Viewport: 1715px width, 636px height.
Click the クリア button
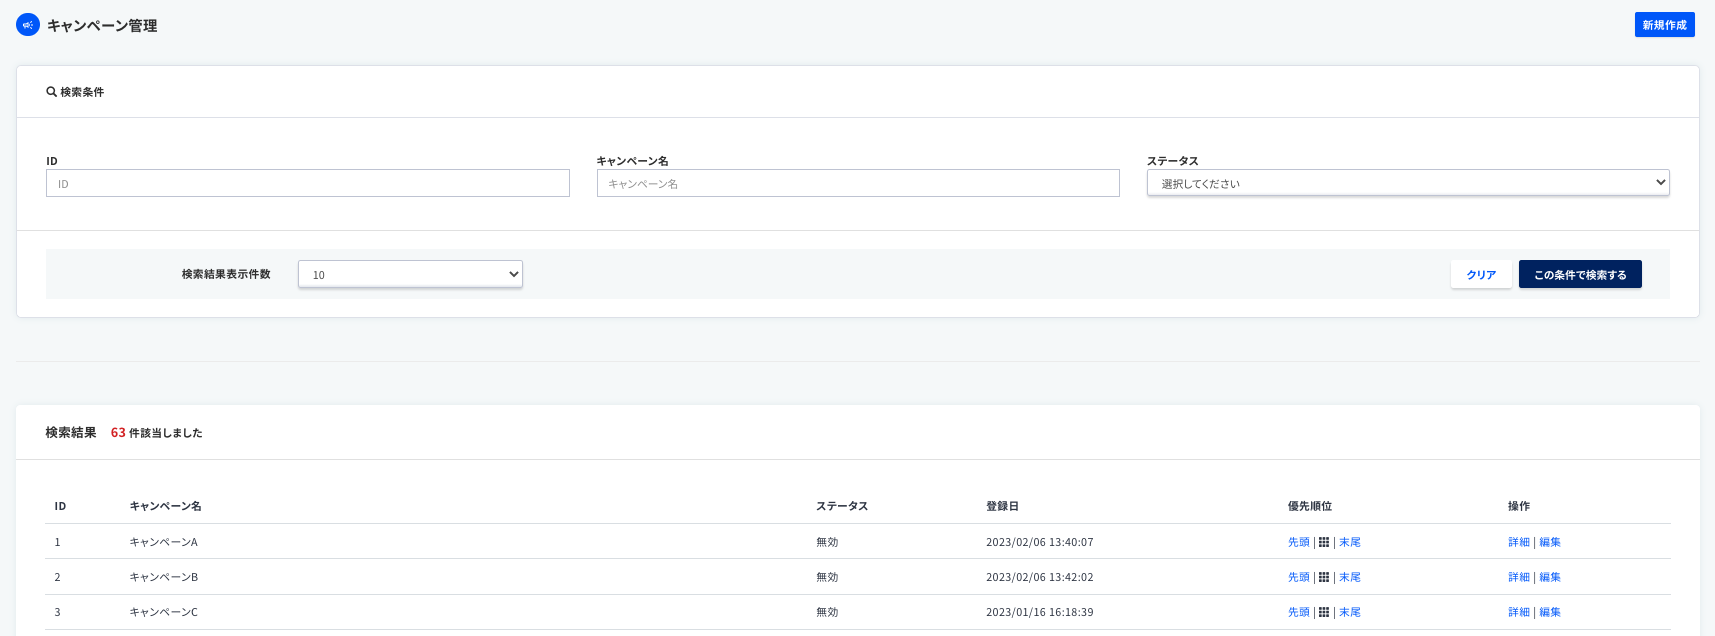click(1481, 275)
